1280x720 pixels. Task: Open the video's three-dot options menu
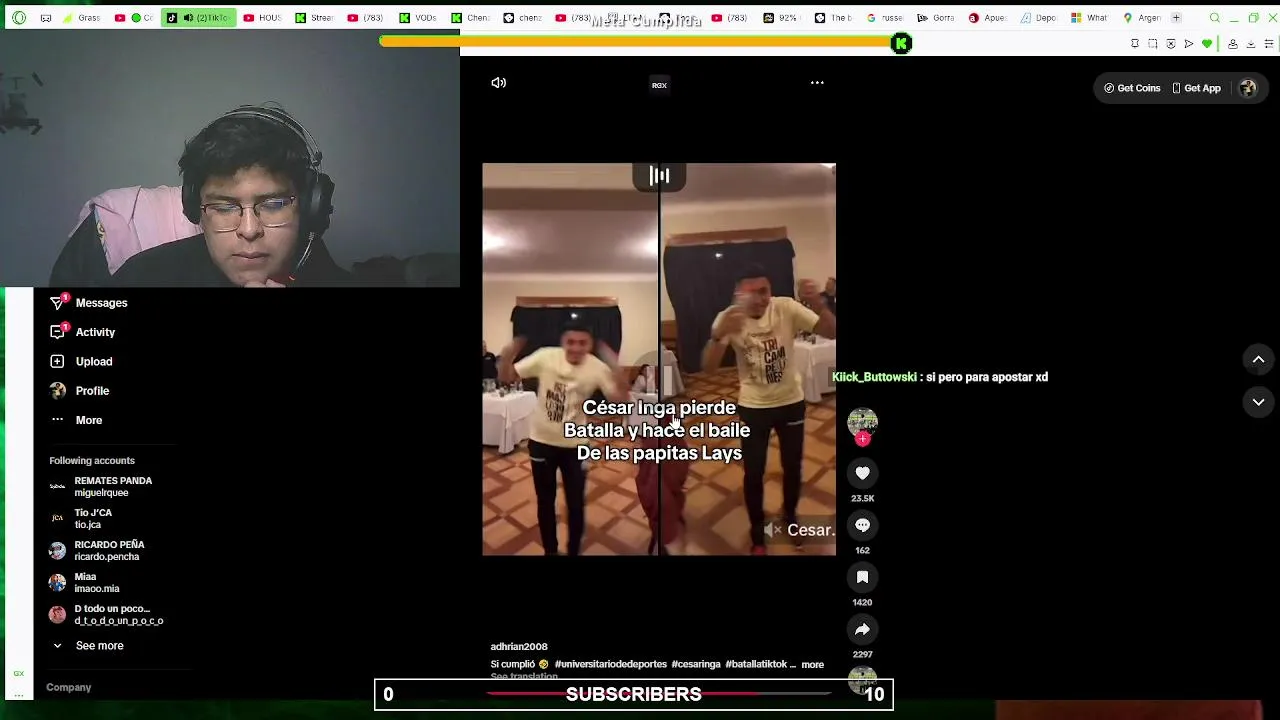coord(817,83)
